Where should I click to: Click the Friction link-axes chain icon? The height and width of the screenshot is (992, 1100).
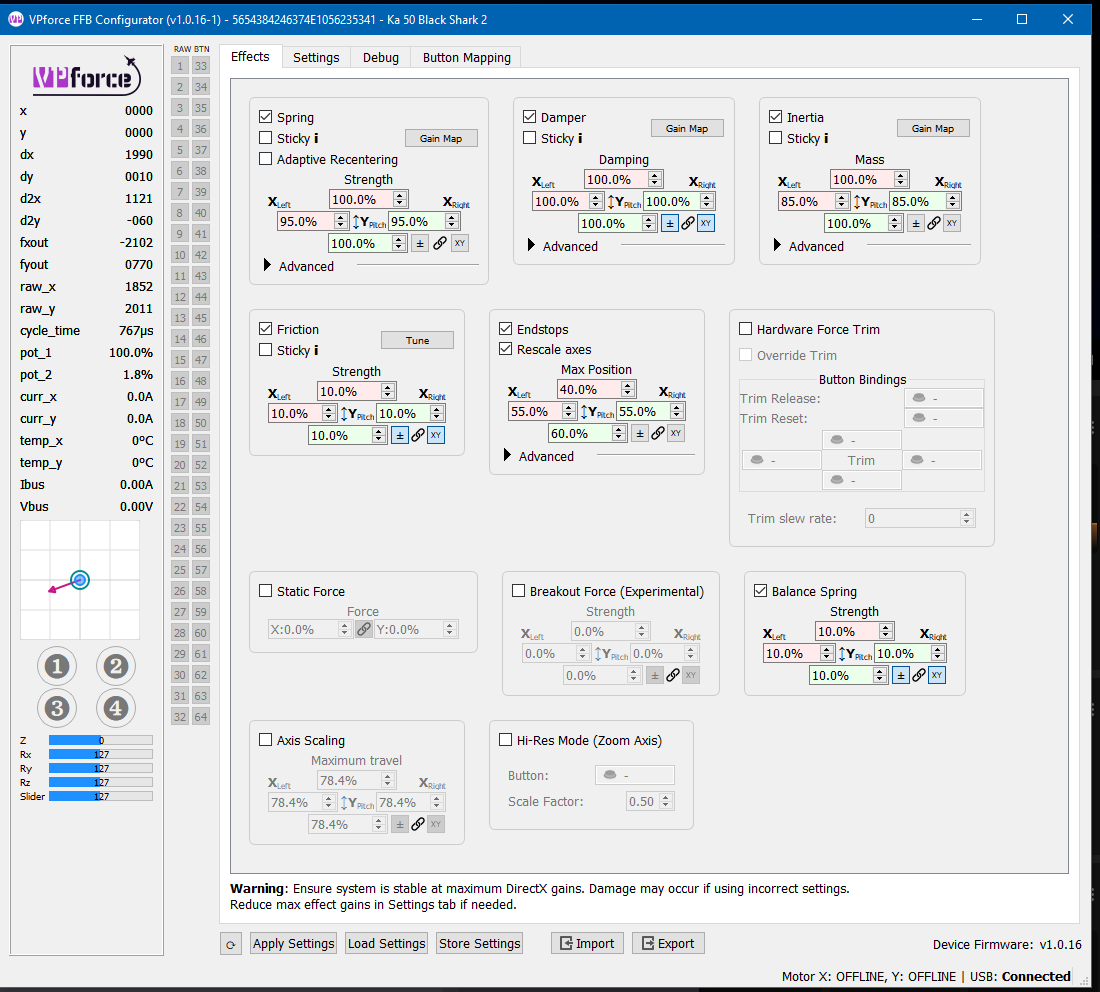tap(417, 436)
